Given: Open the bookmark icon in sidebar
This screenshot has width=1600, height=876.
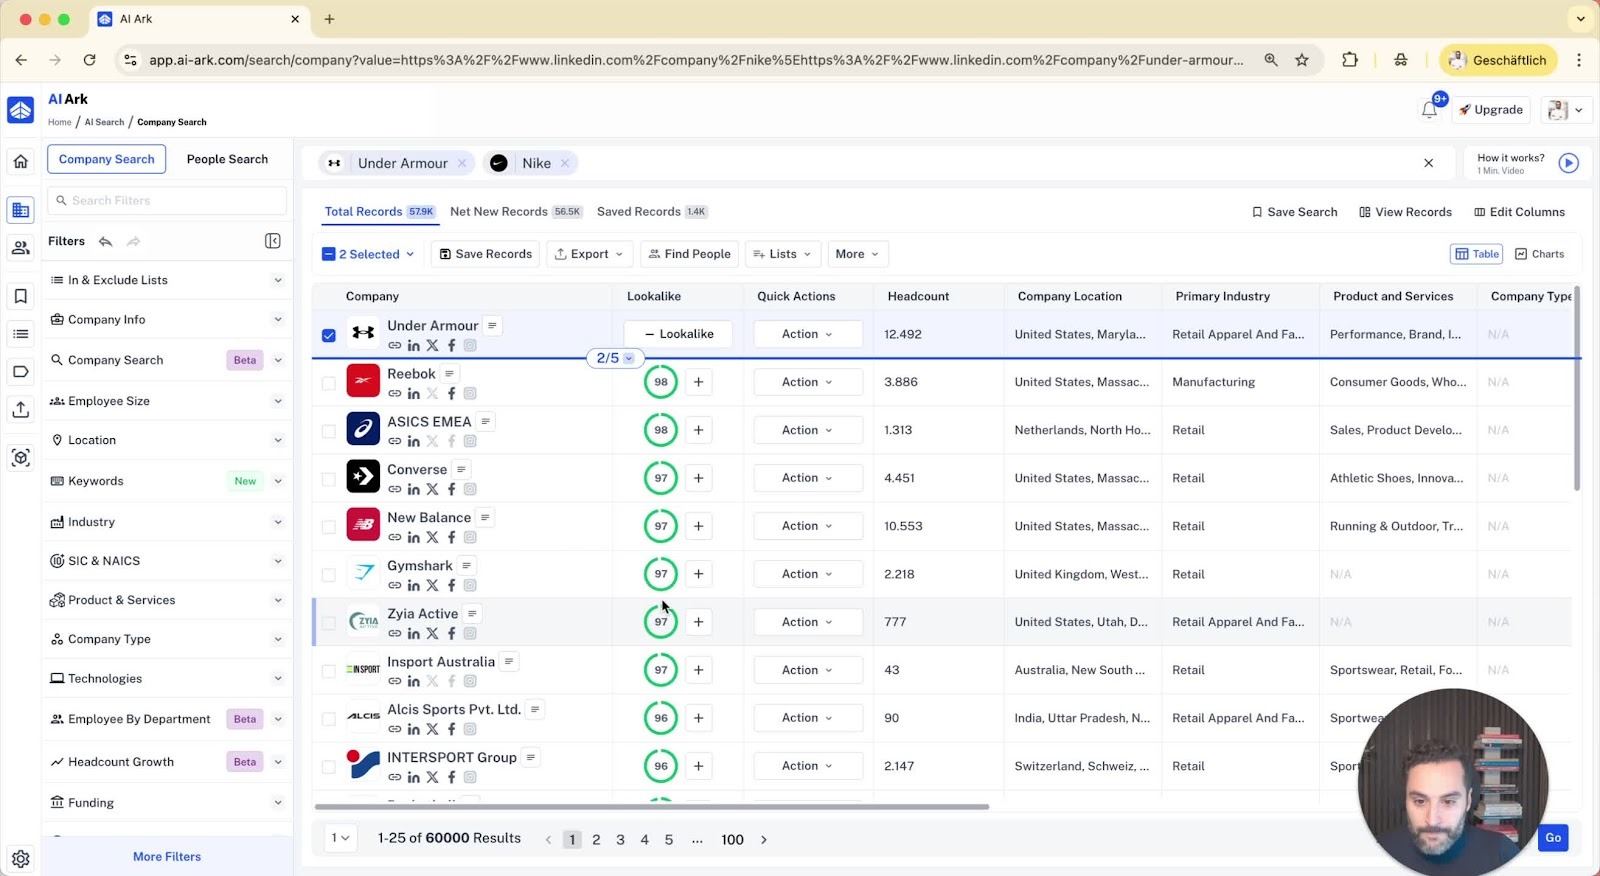Looking at the screenshot, I should click(21, 296).
